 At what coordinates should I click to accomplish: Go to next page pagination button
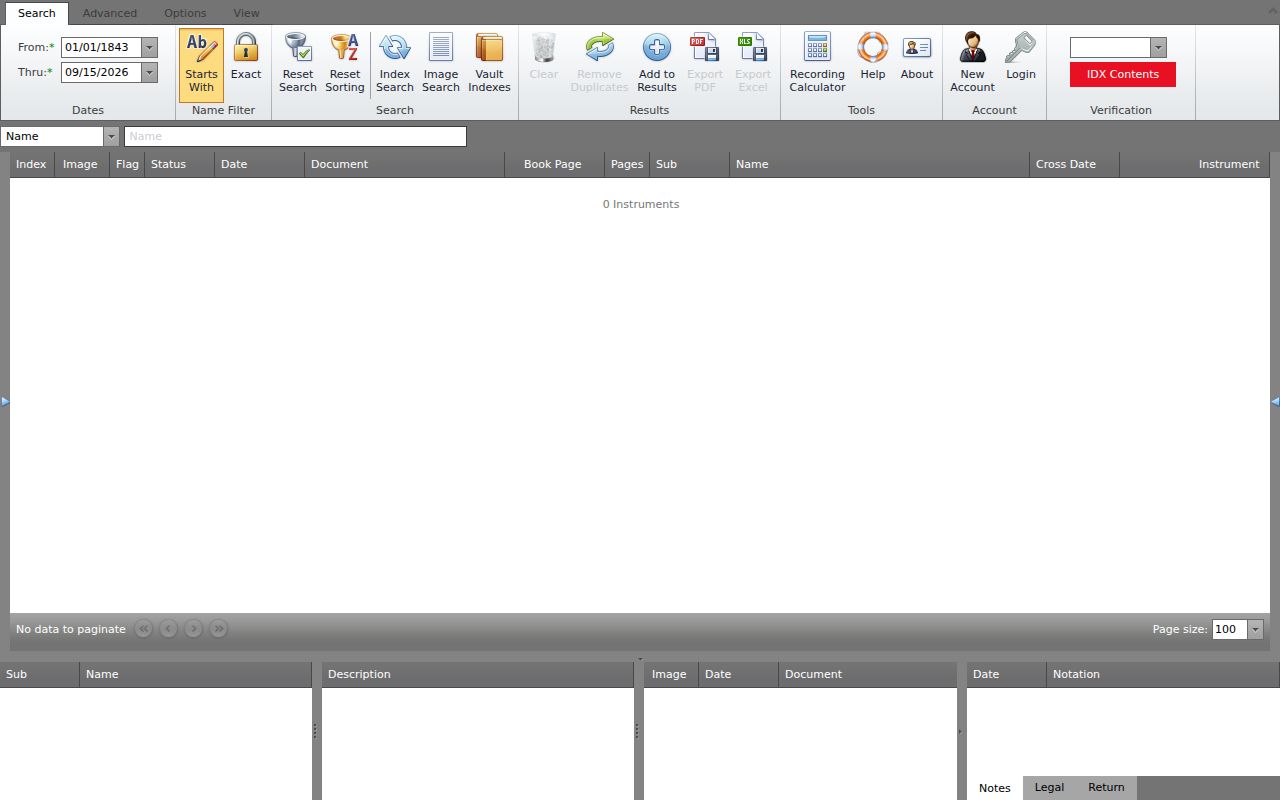[x=194, y=629]
